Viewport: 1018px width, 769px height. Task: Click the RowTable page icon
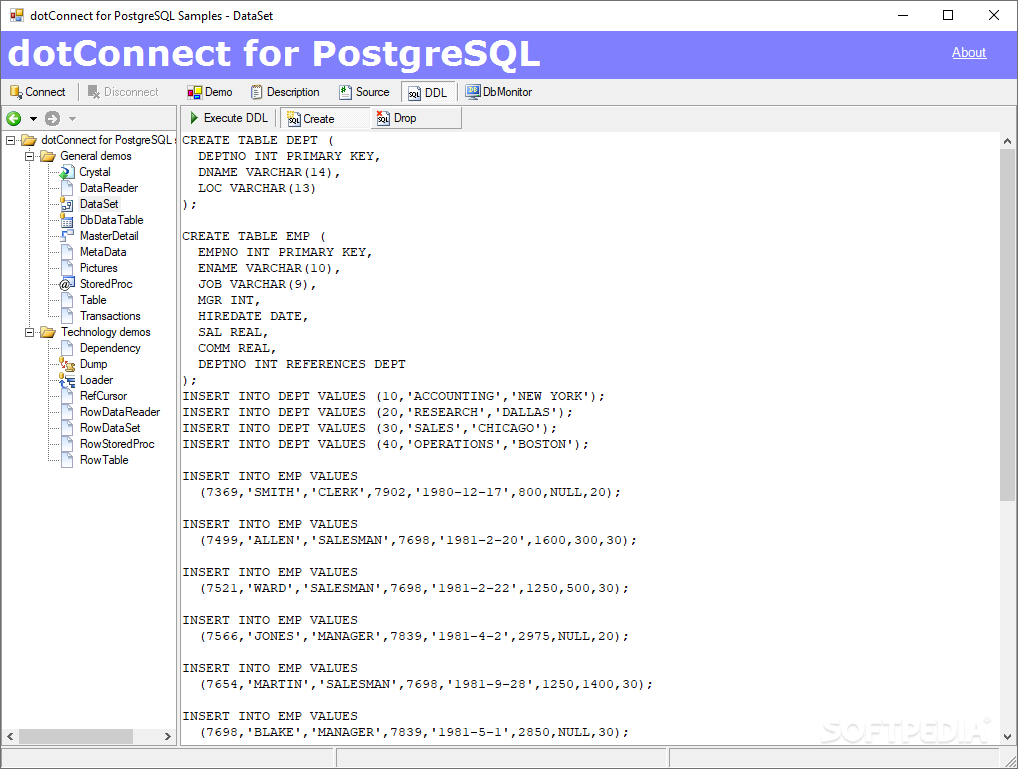point(67,460)
